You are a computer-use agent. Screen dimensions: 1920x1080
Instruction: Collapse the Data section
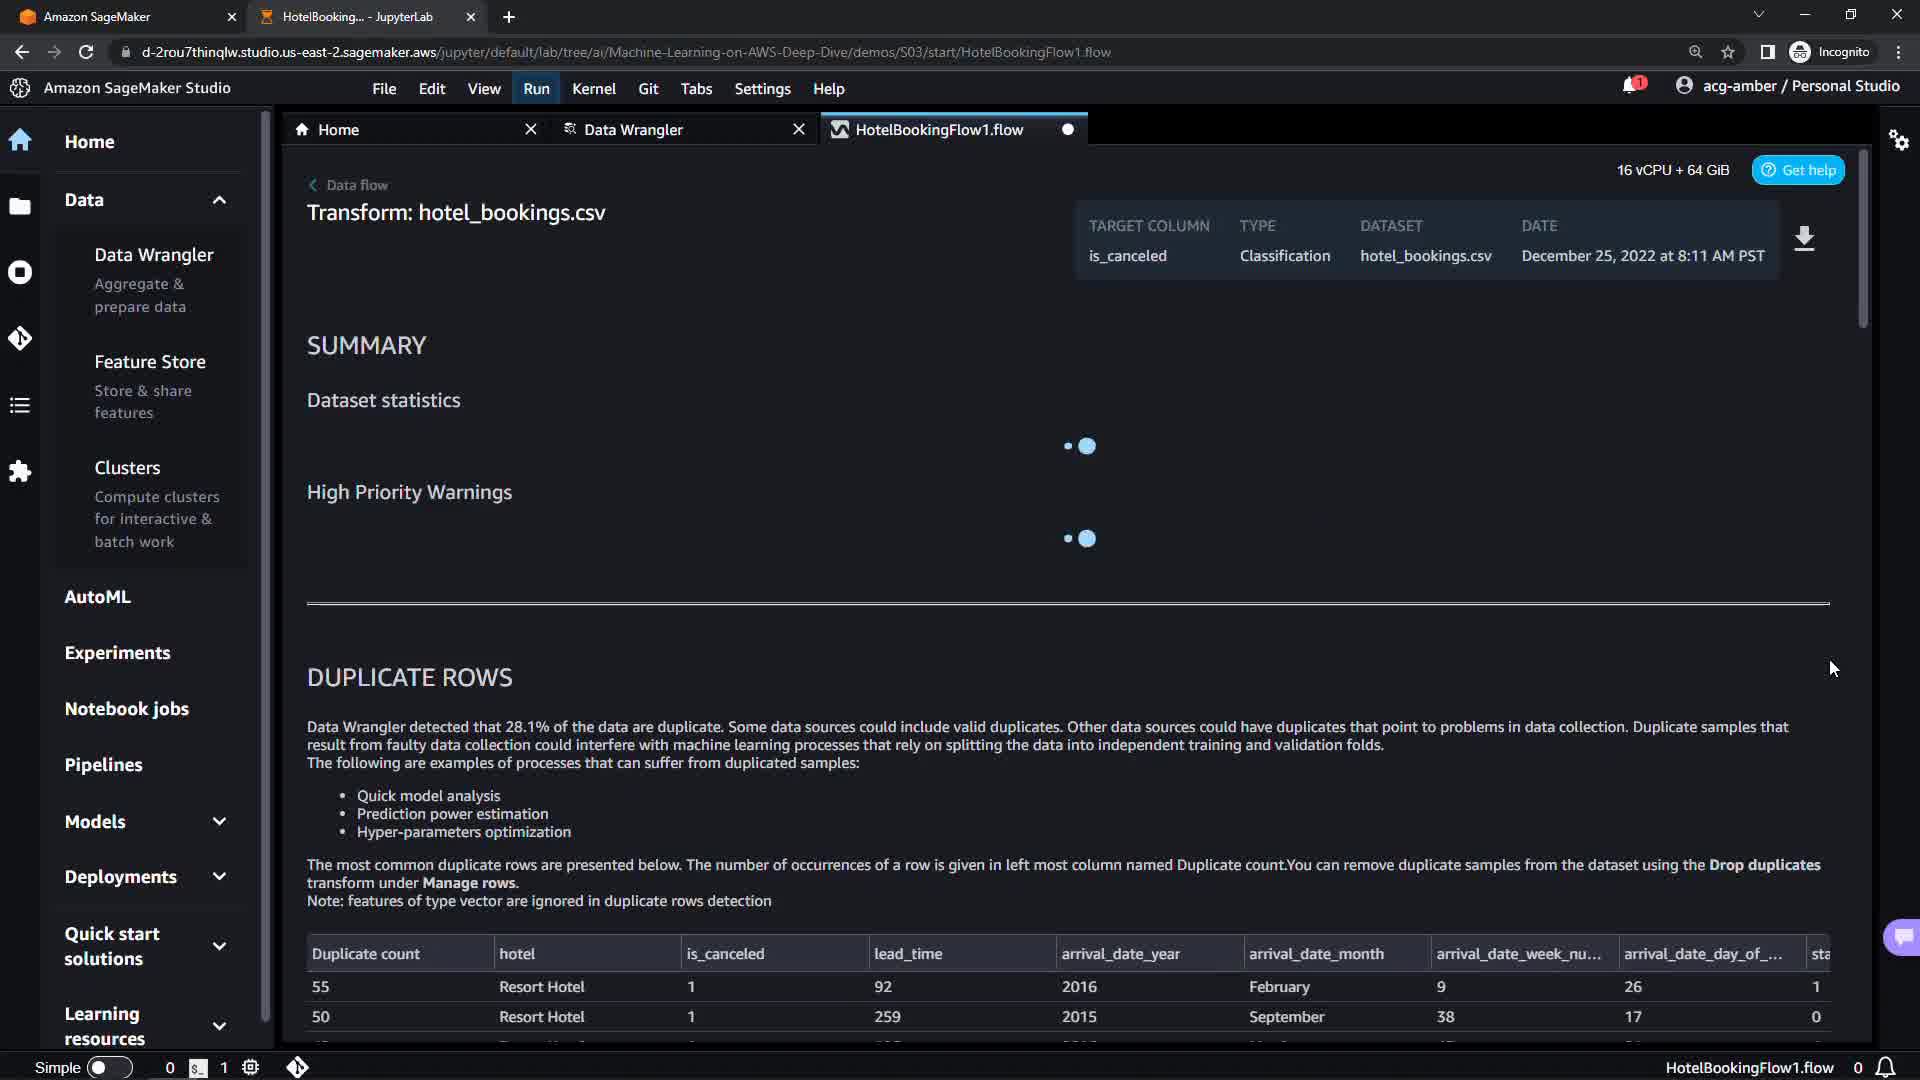point(219,200)
